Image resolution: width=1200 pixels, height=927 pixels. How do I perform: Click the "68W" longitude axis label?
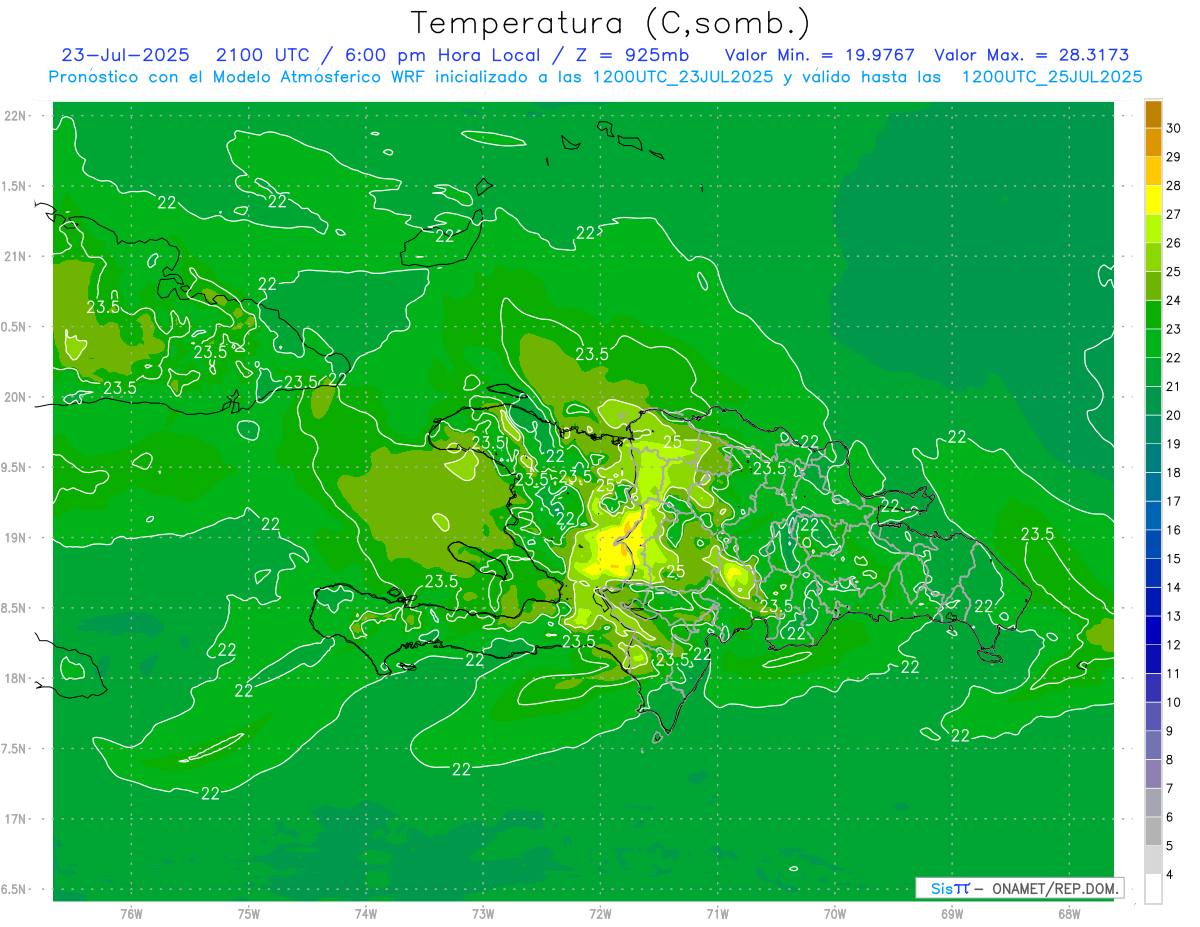1069,913
